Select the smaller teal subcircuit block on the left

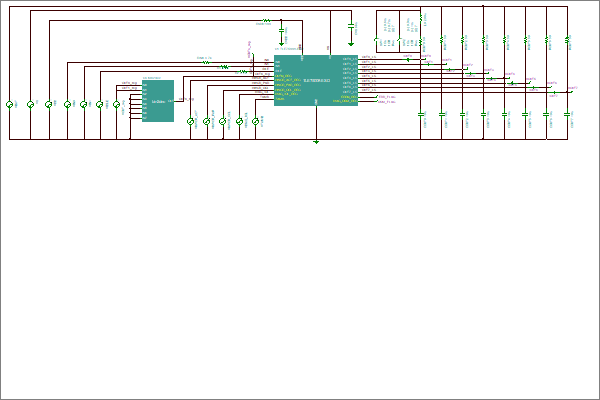158,101
